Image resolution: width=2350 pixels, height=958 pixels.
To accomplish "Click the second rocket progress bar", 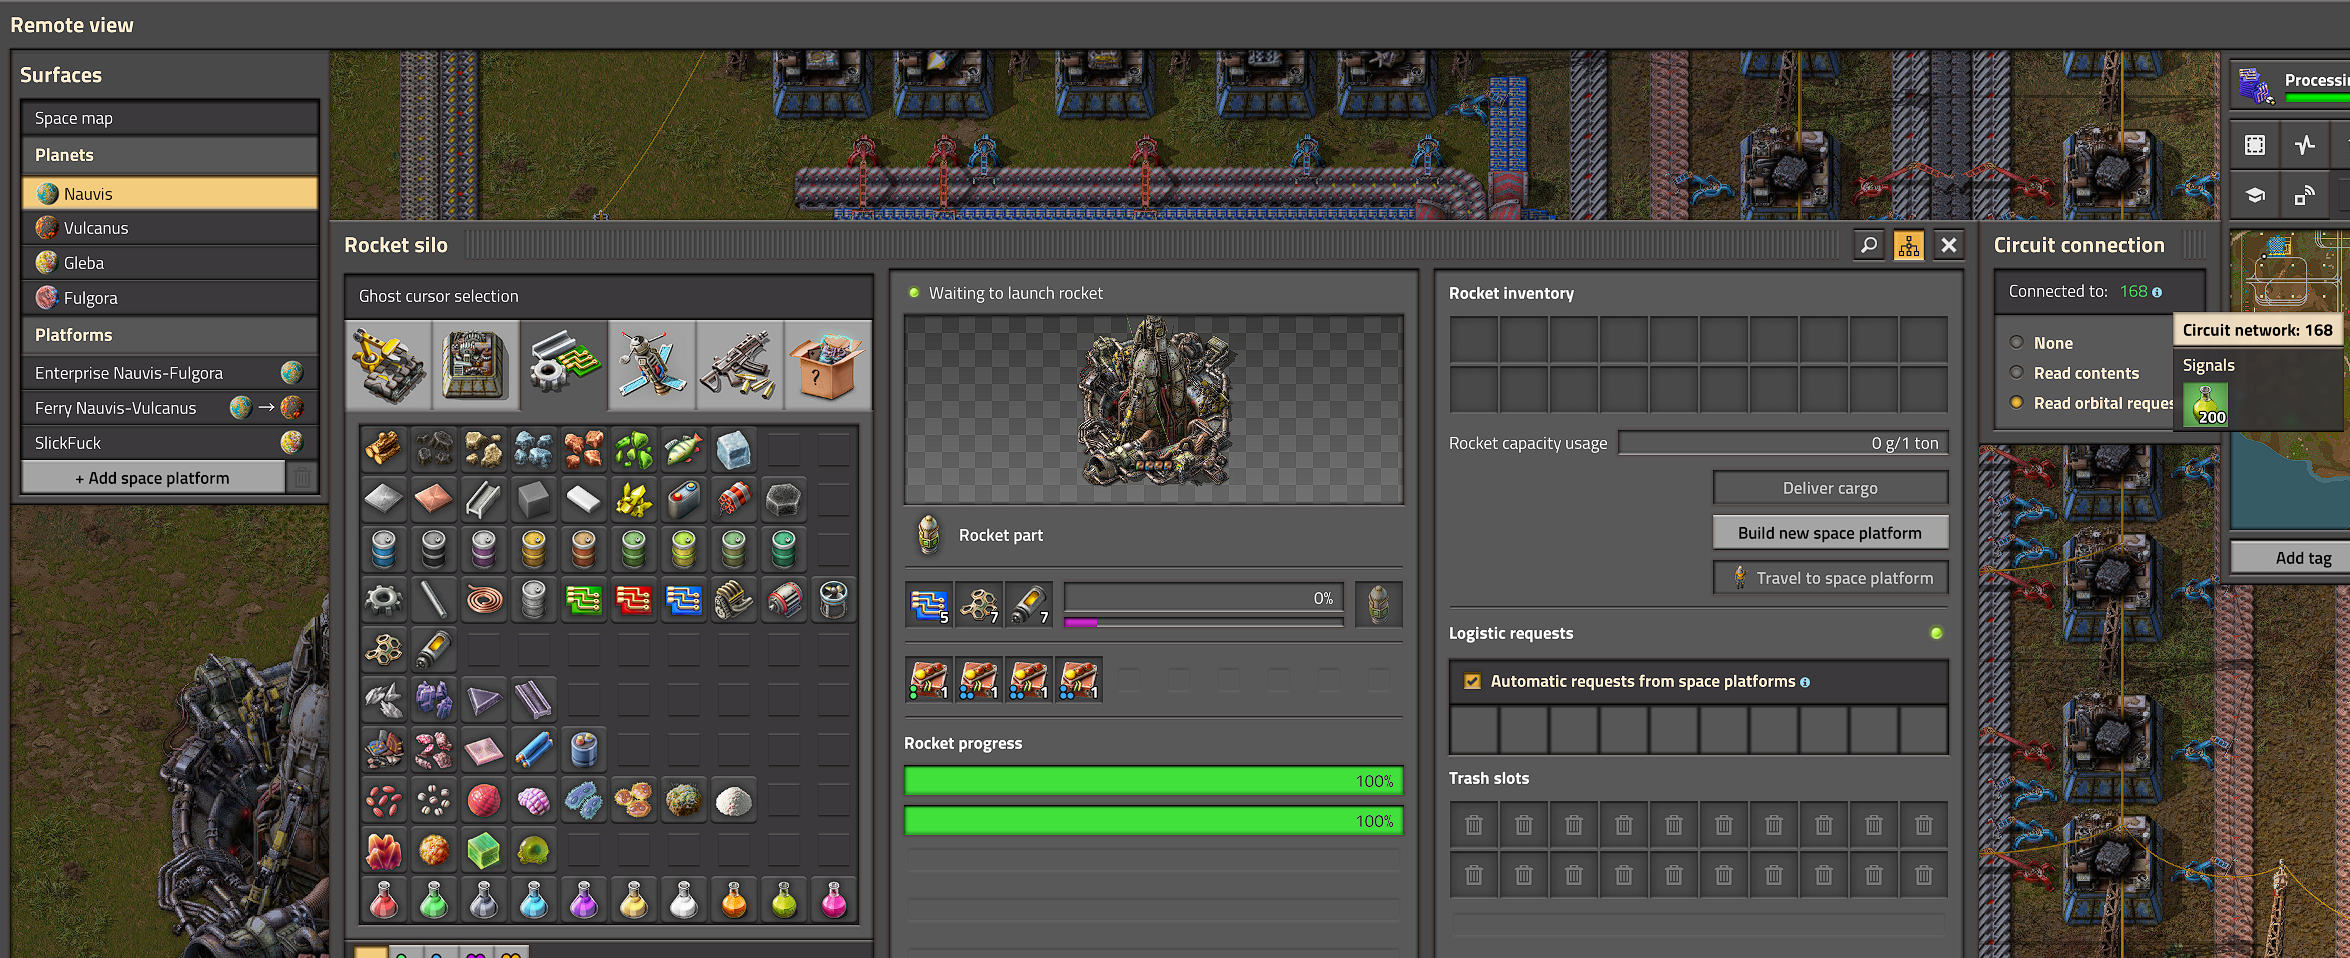I will pyautogui.click(x=1153, y=821).
